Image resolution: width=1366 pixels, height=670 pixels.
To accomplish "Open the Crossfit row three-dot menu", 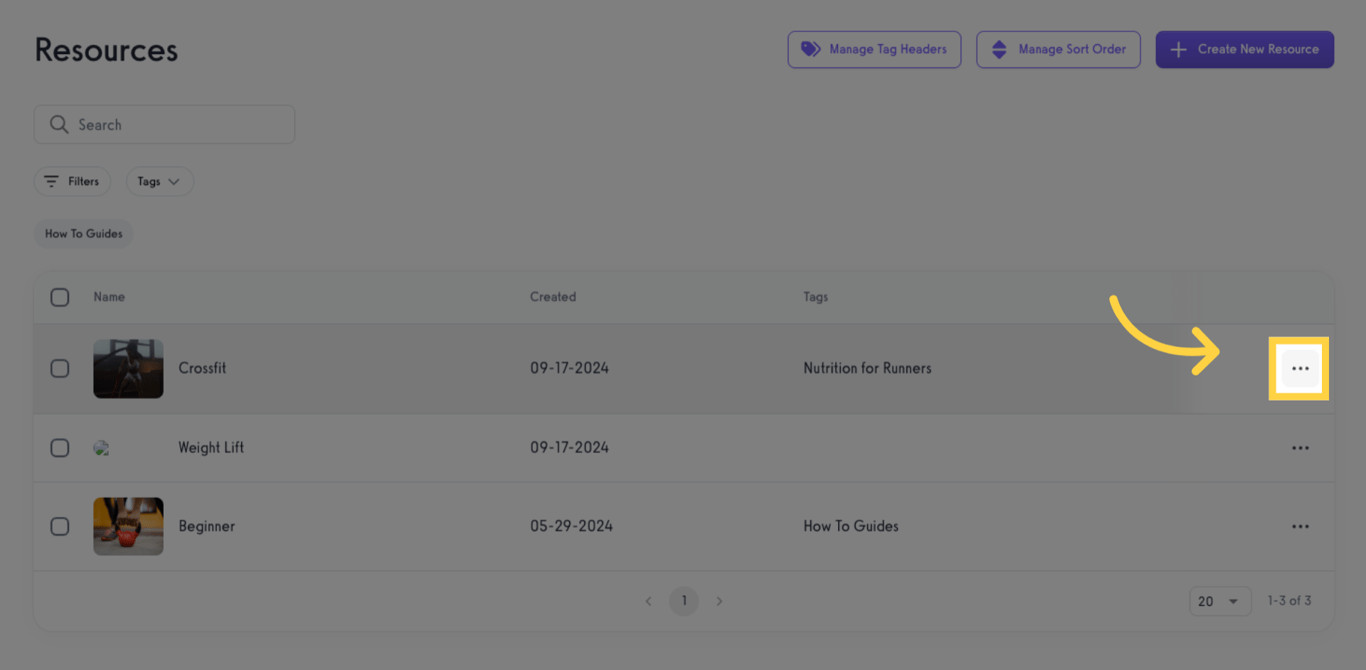I will [1299, 369].
